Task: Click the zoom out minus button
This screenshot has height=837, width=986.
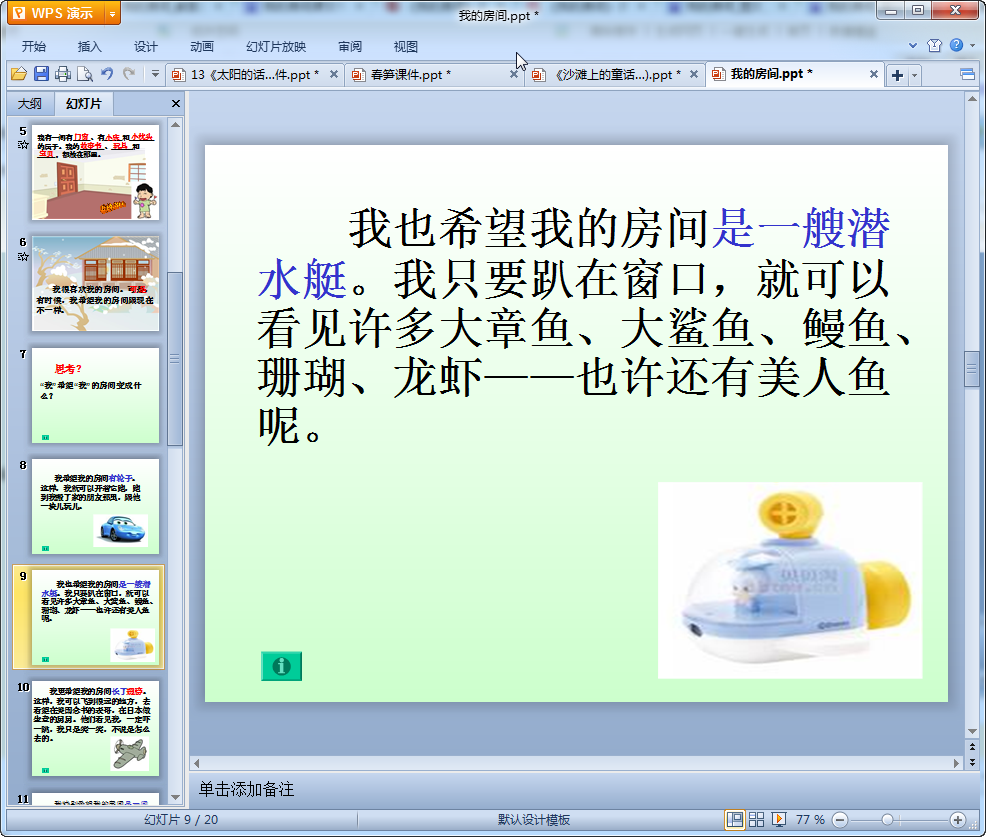Action: pyautogui.click(x=839, y=819)
